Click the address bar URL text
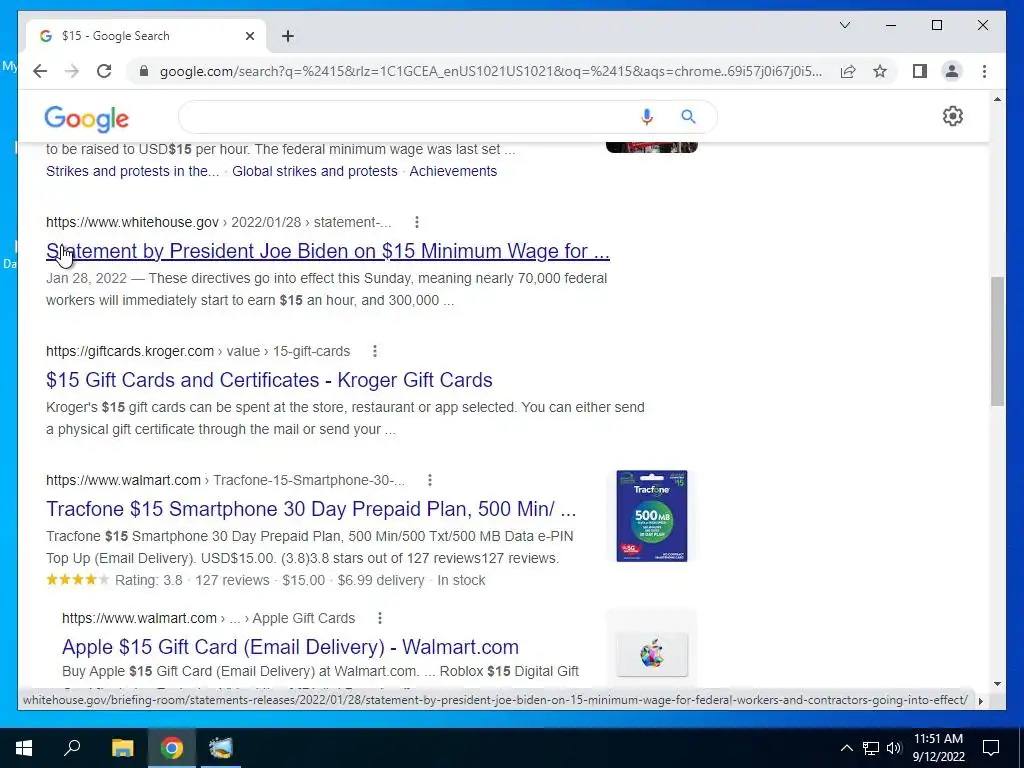 click(491, 71)
